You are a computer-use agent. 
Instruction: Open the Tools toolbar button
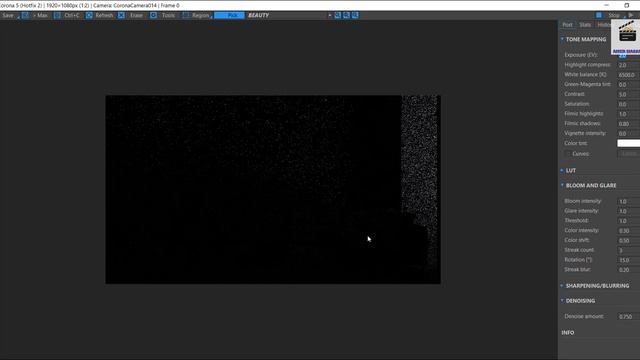tap(163, 16)
